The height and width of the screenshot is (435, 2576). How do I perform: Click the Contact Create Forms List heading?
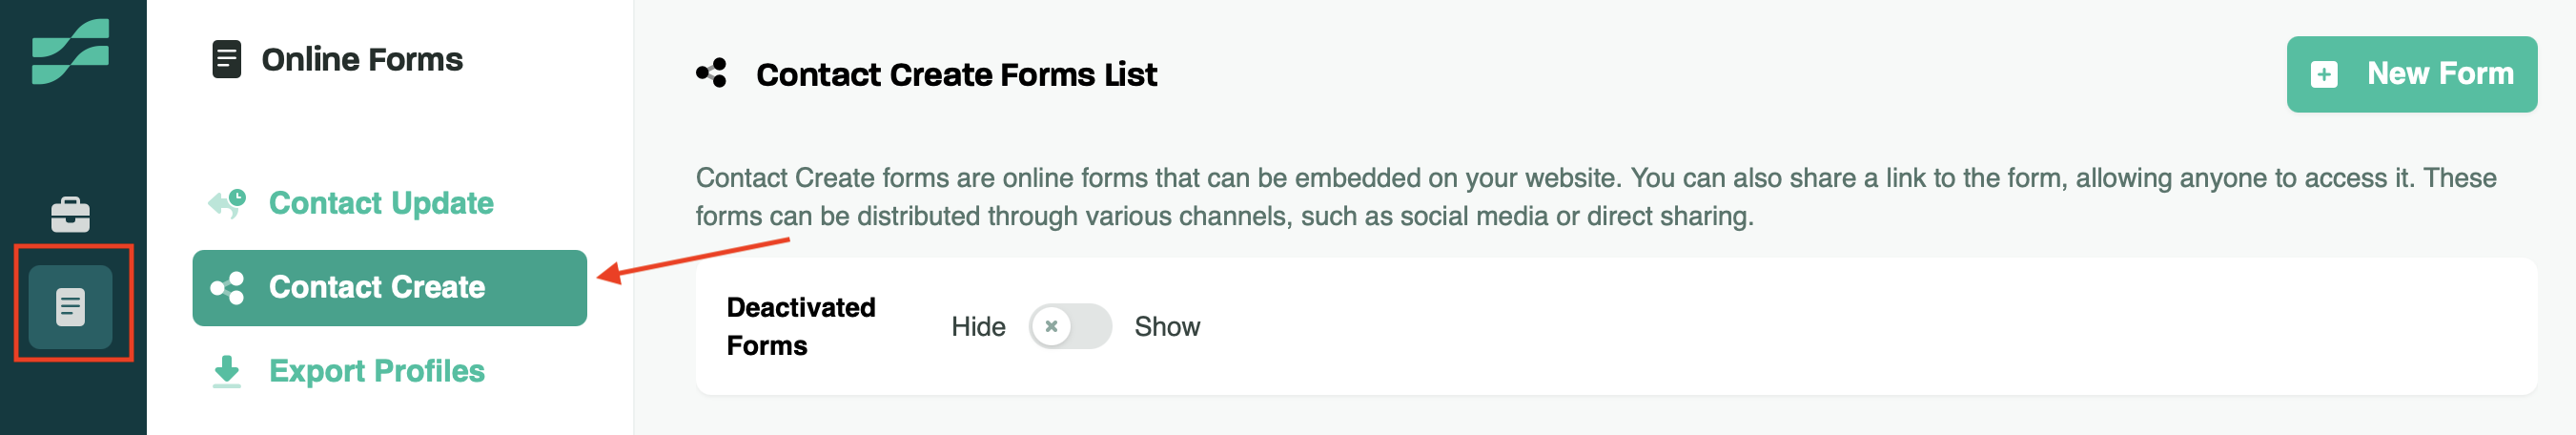coord(956,74)
